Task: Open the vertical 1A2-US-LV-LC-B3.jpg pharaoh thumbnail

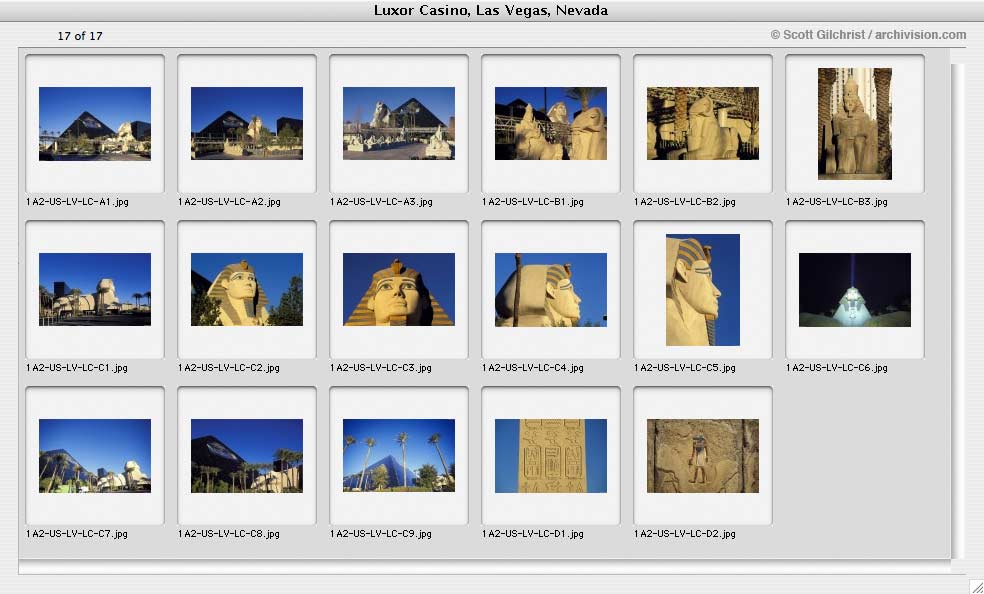Action: (x=854, y=124)
